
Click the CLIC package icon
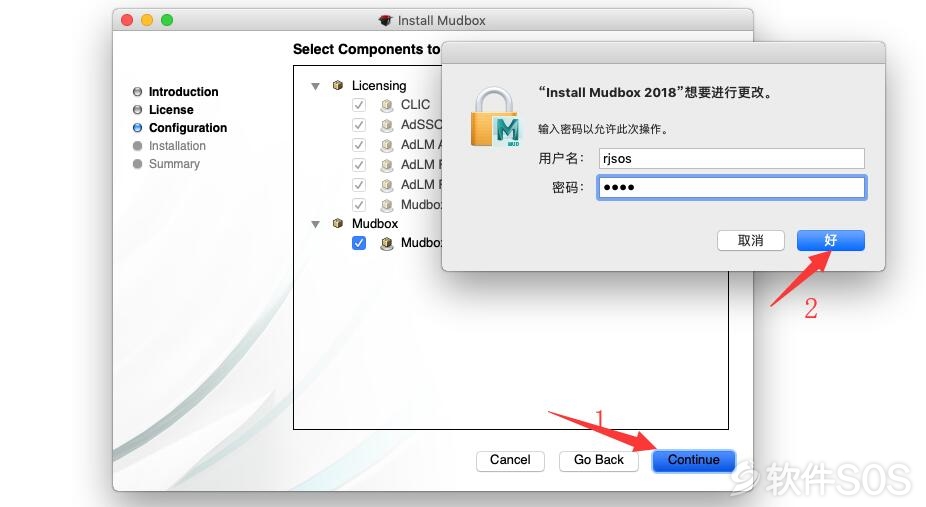click(387, 105)
